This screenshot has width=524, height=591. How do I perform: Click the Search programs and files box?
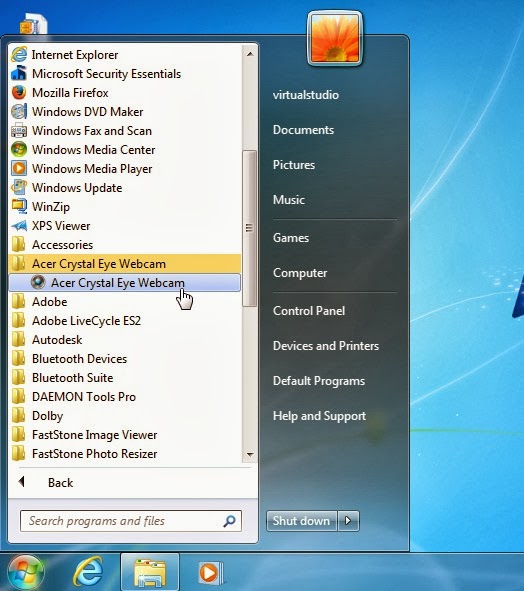pos(130,521)
